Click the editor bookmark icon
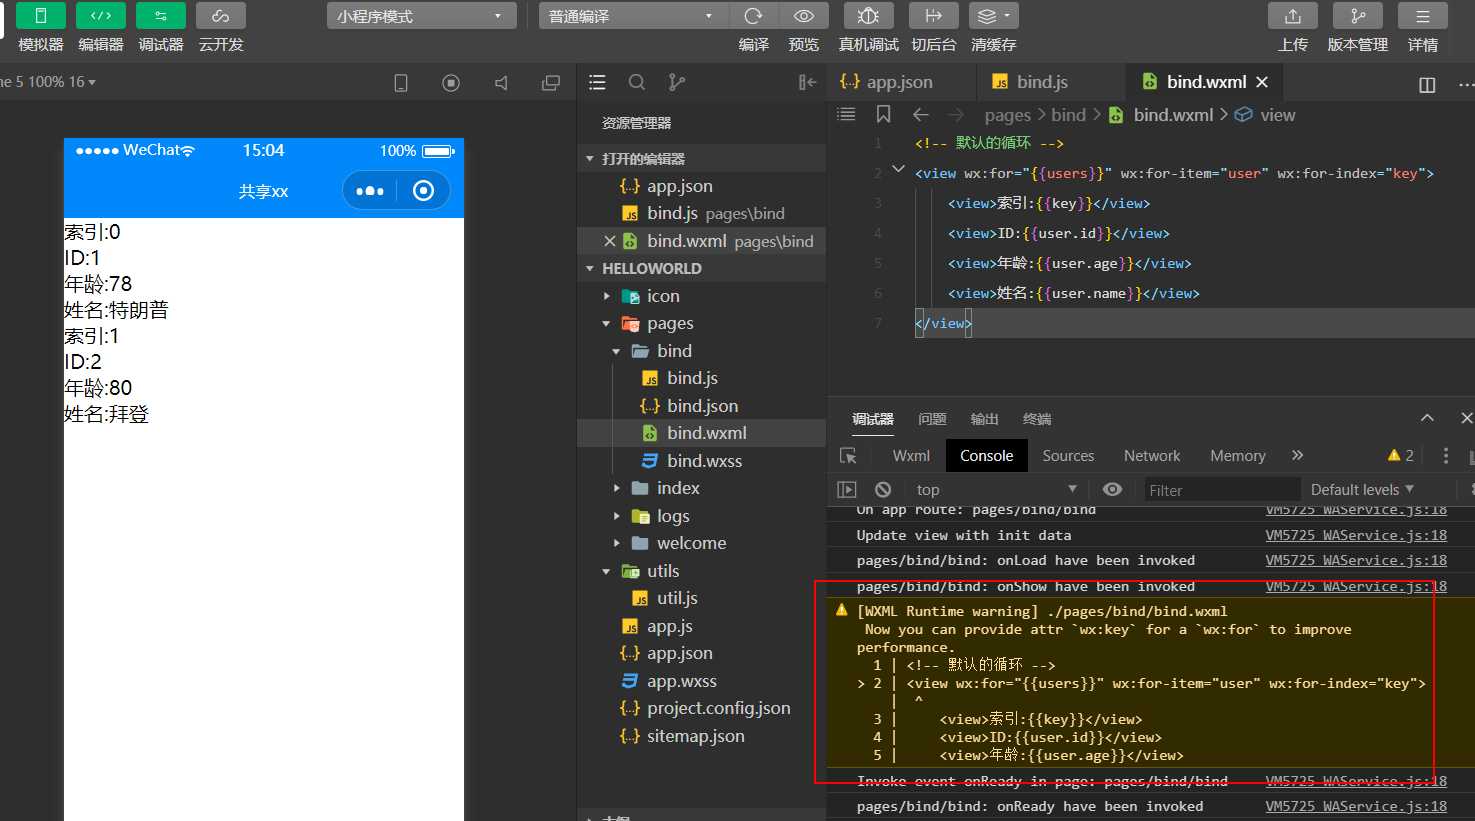 883,115
